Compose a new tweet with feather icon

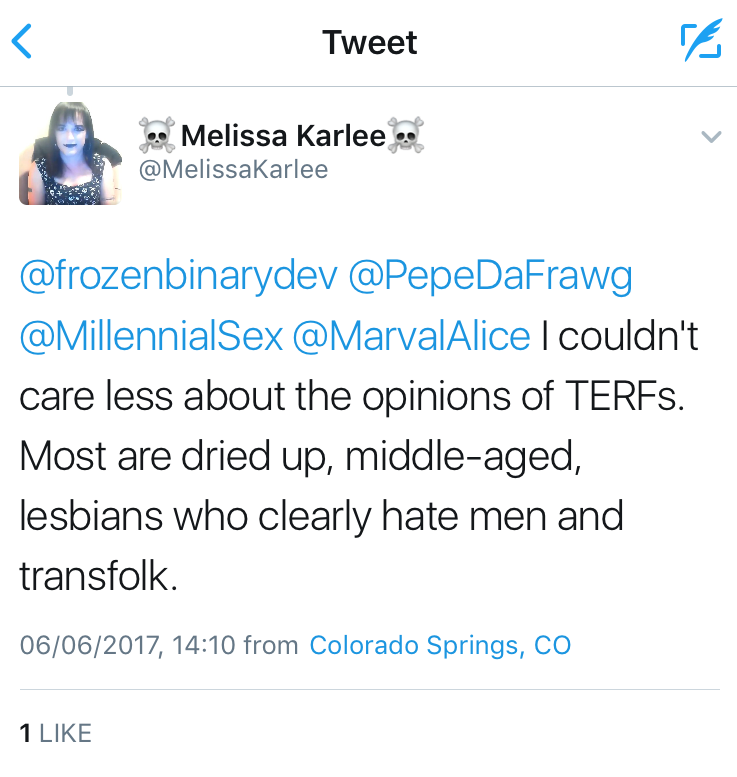tap(700, 42)
